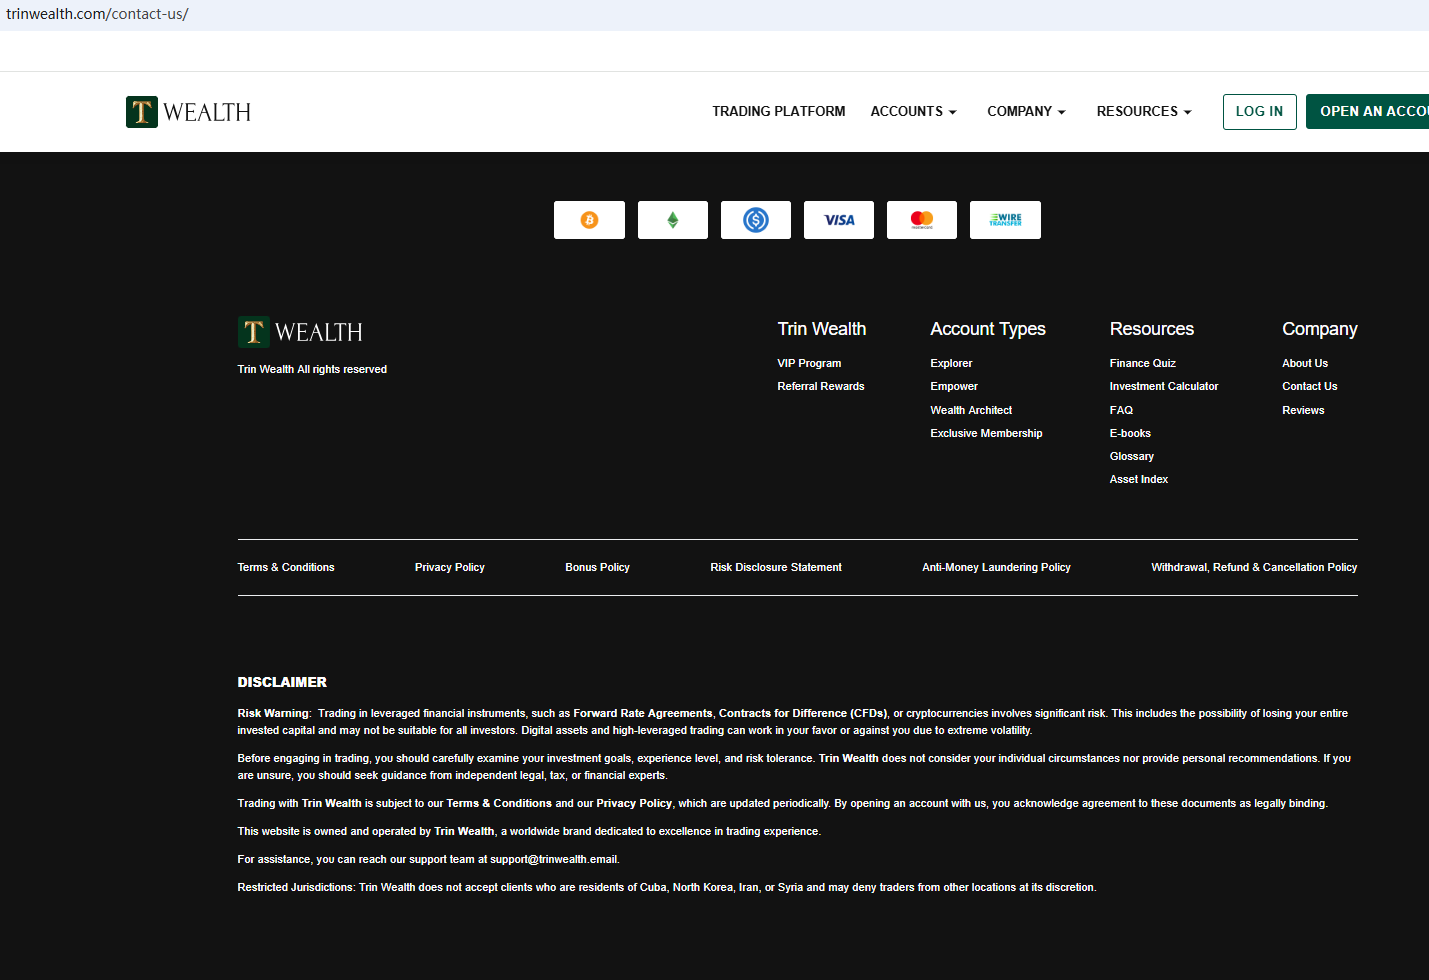Click the Open an Account button

pos(1370,112)
